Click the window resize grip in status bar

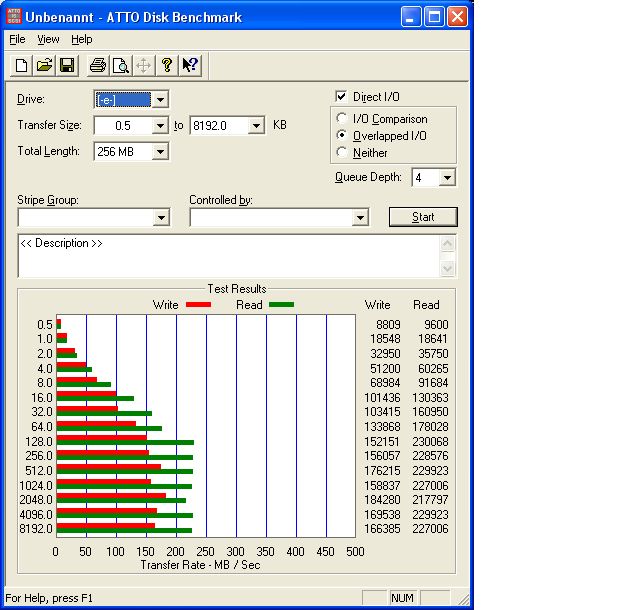pos(463,599)
